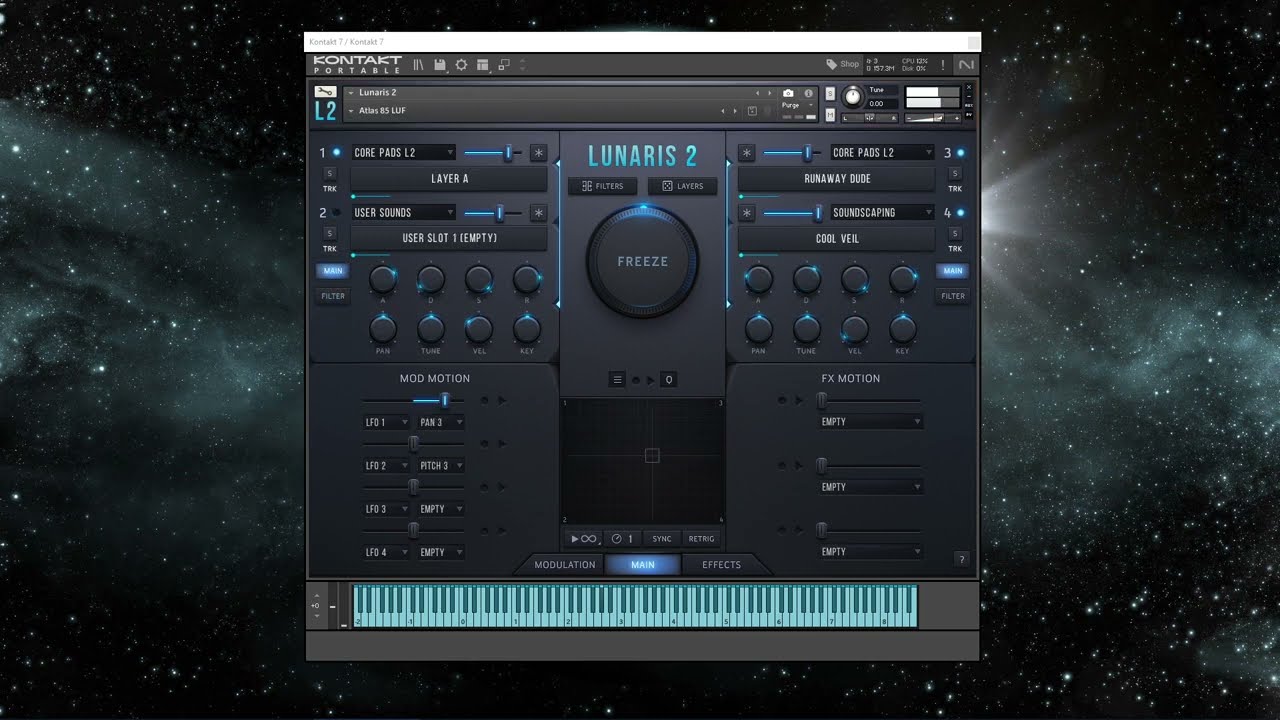Viewport: 1280px width, 720px height.
Task: Click the right TUNE knob
Action: point(807,328)
